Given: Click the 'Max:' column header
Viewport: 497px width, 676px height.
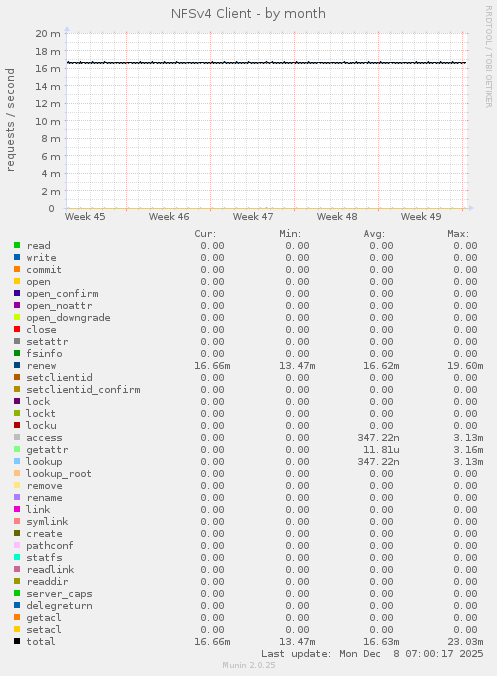Looking at the screenshot, I should click(x=458, y=234).
